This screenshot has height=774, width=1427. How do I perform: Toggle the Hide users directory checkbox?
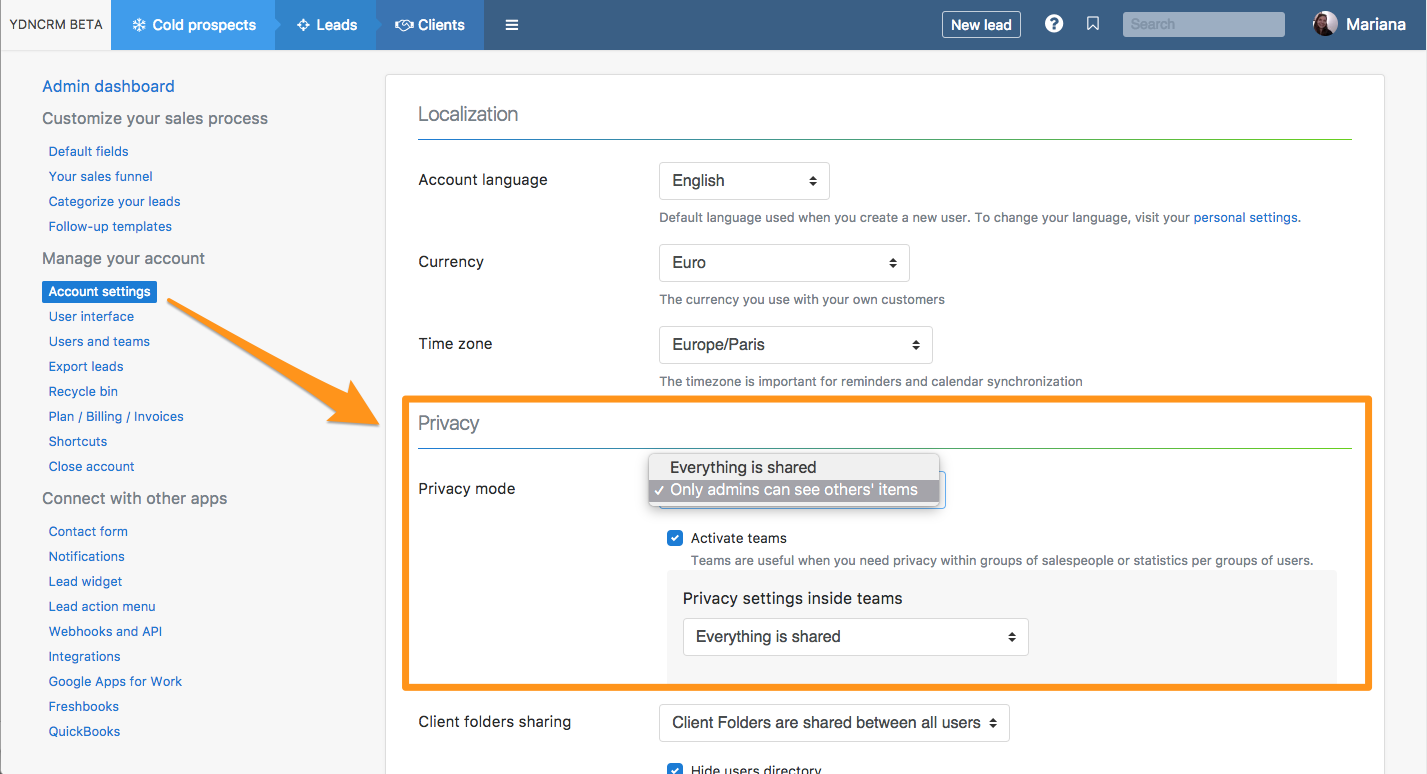coord(675,769)
